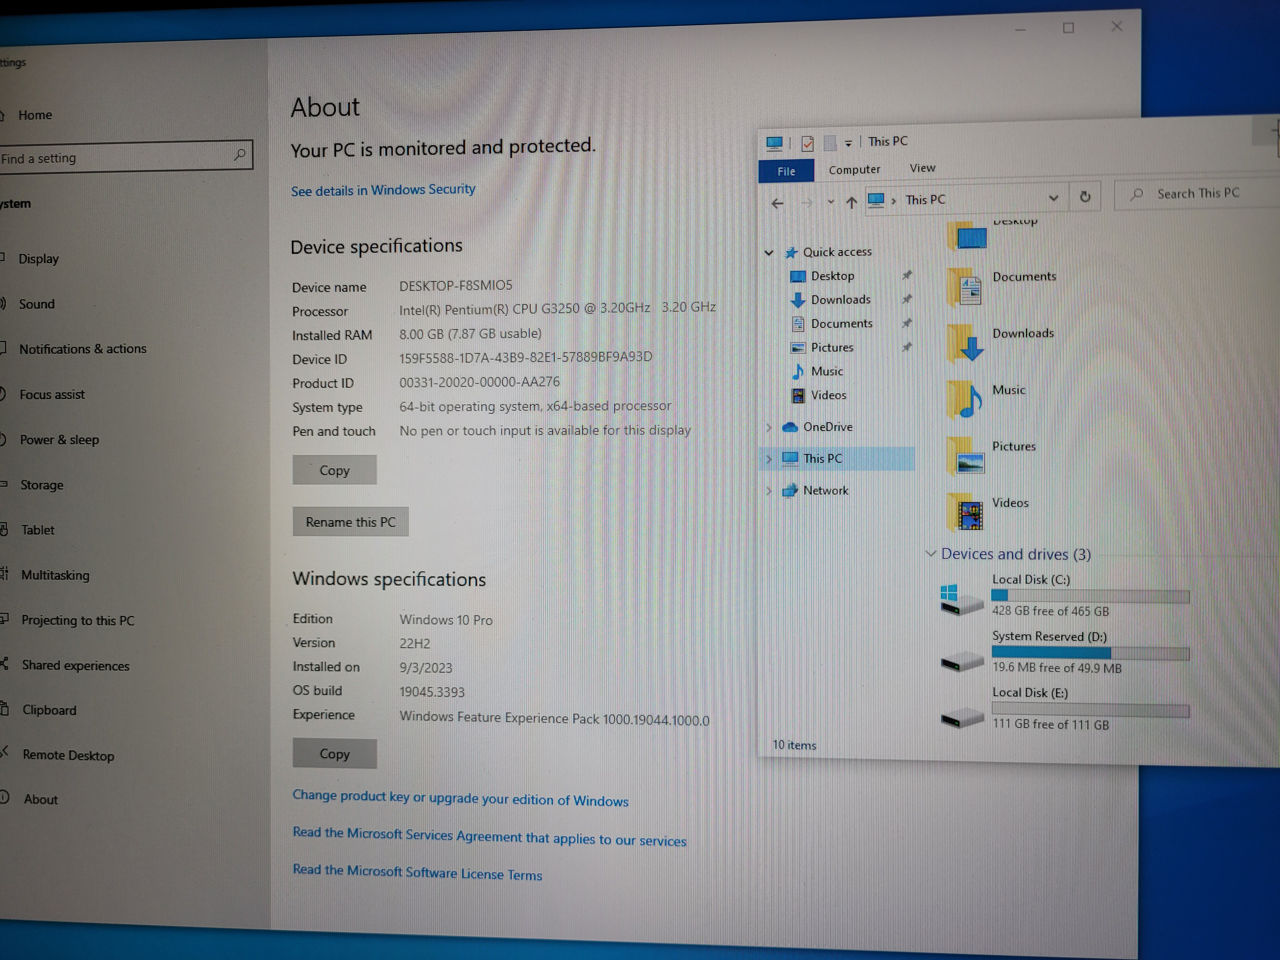Open Sound settings in the sidebar

tap(37, 304)
